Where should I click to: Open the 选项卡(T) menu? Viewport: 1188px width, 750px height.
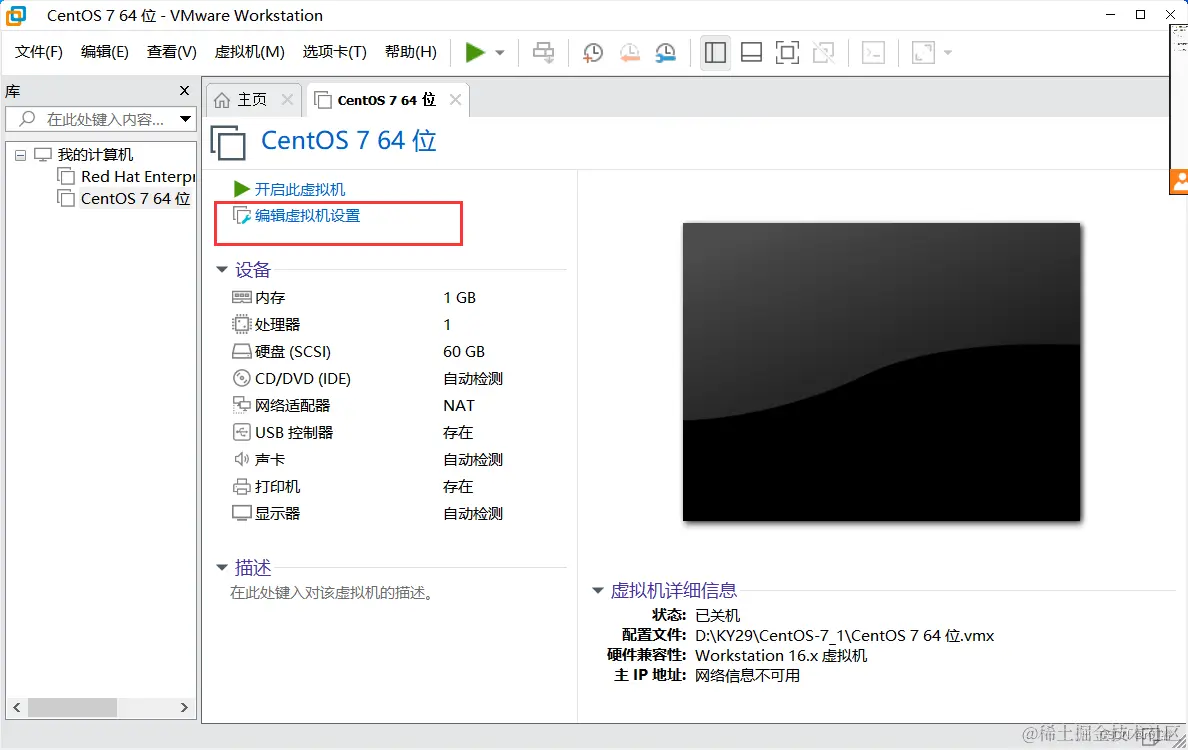(x=334, y=52)
